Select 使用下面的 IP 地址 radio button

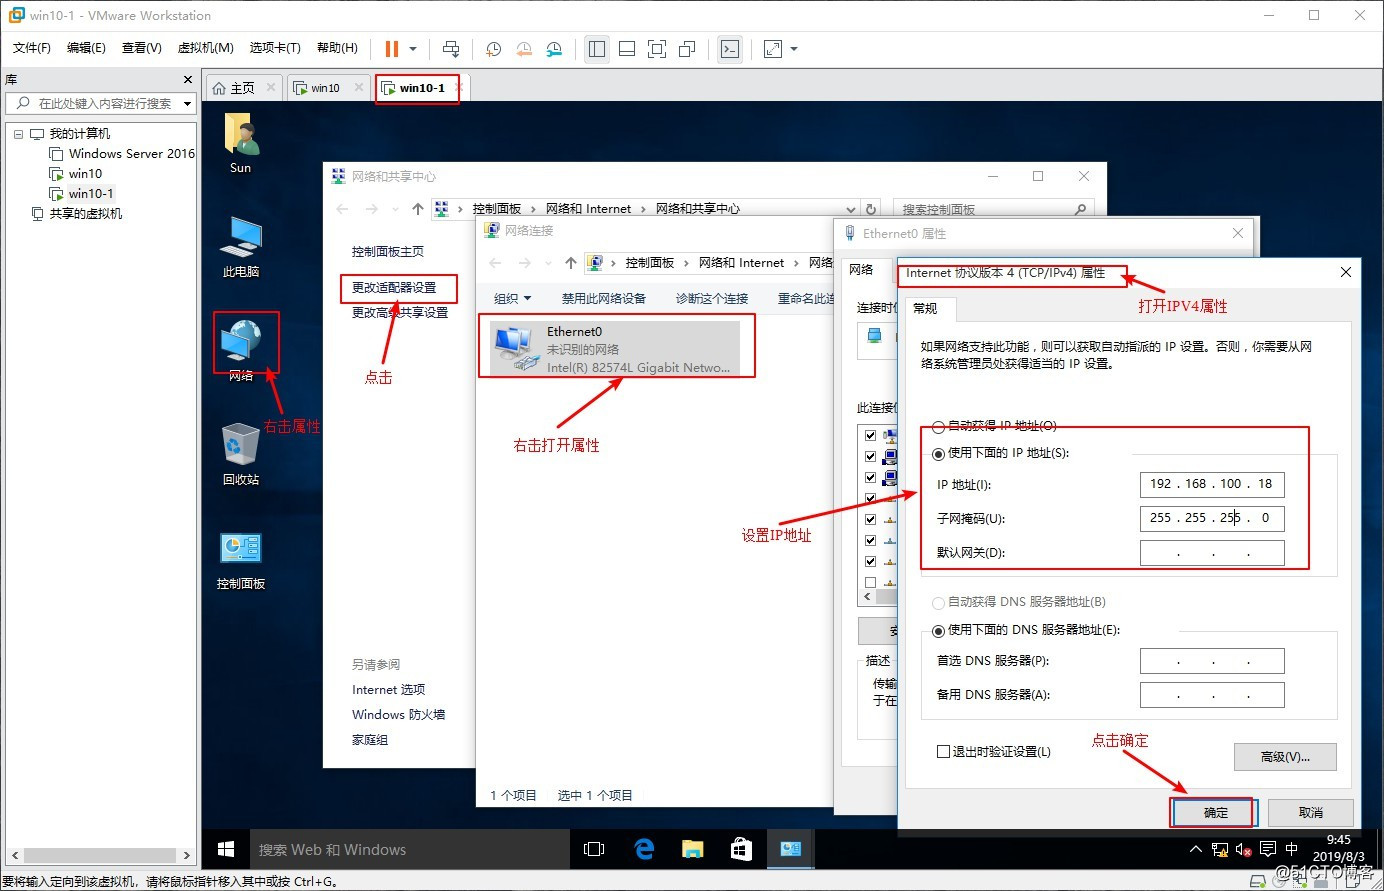[938, 454]
